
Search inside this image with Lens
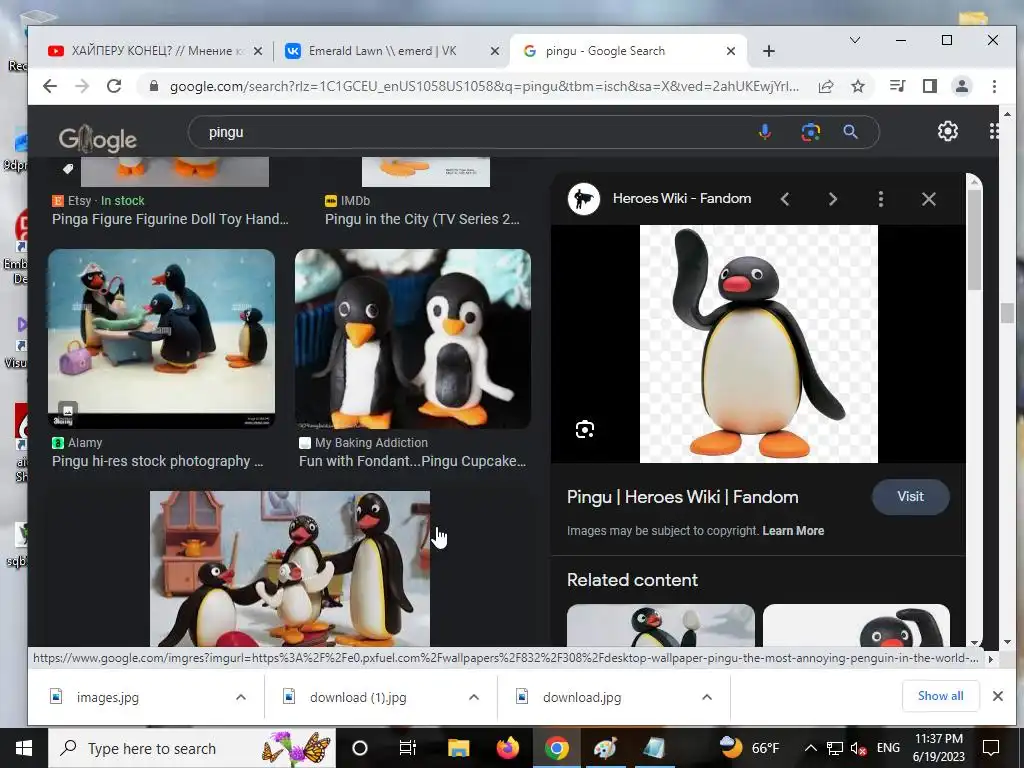point(584,430)
